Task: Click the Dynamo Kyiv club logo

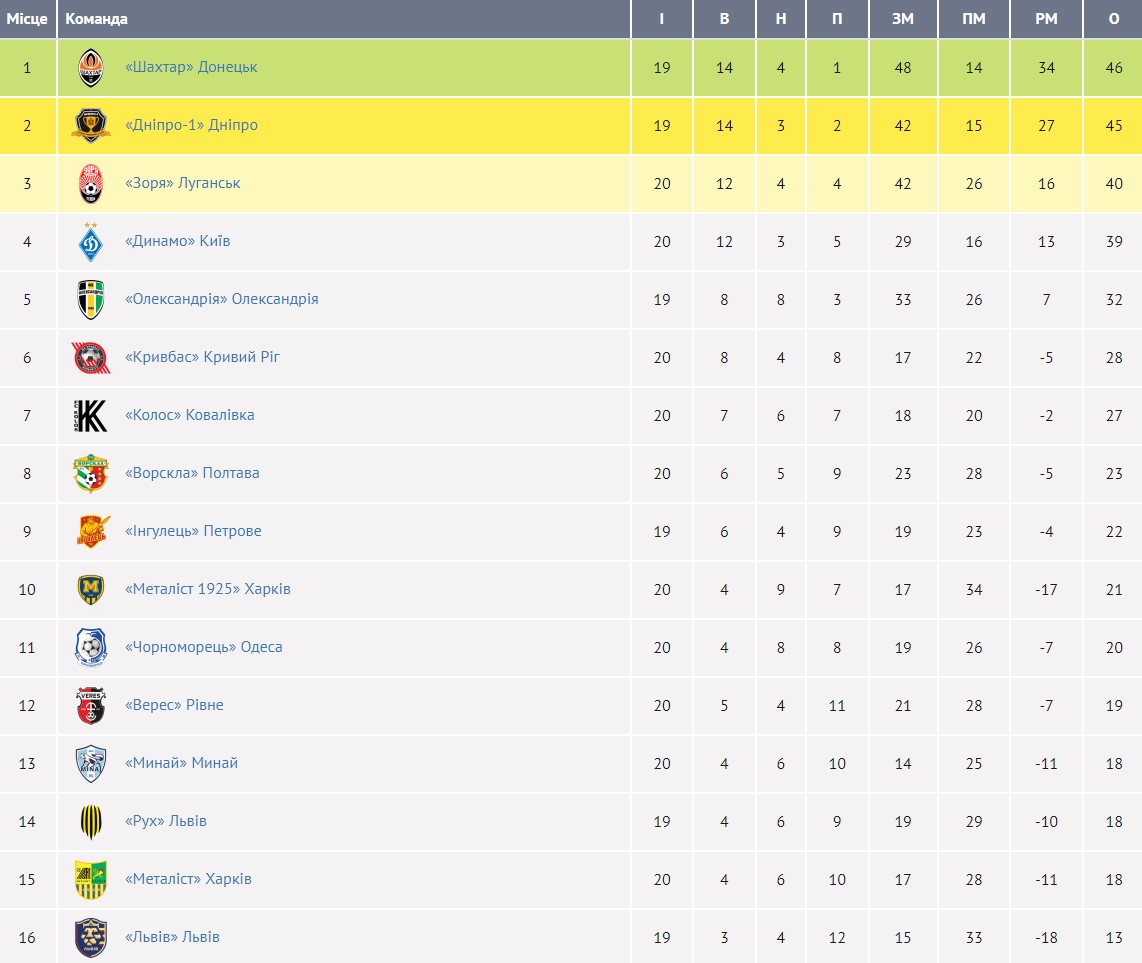Action: [91, 242]
